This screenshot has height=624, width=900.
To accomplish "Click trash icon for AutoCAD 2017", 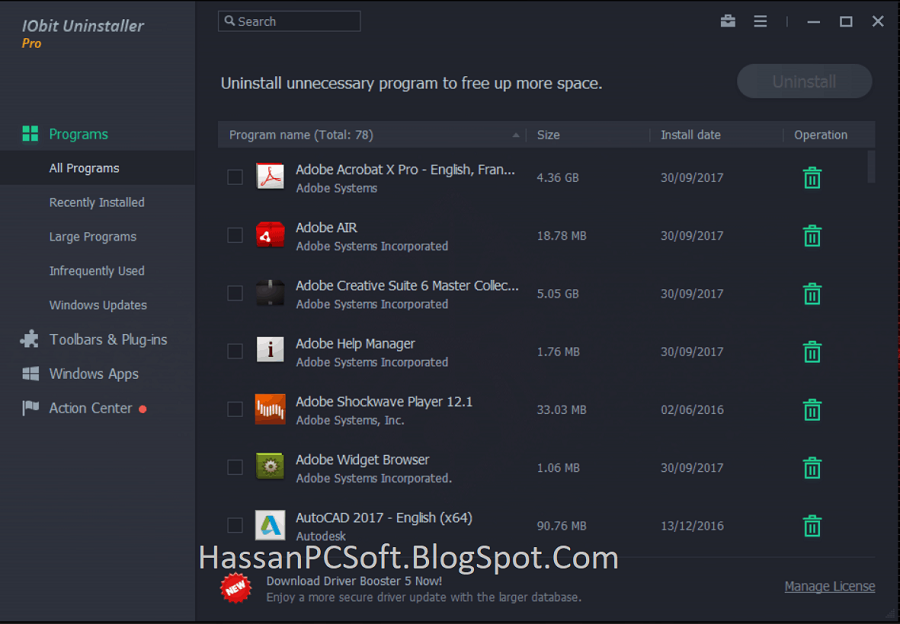I will [812, 526].
